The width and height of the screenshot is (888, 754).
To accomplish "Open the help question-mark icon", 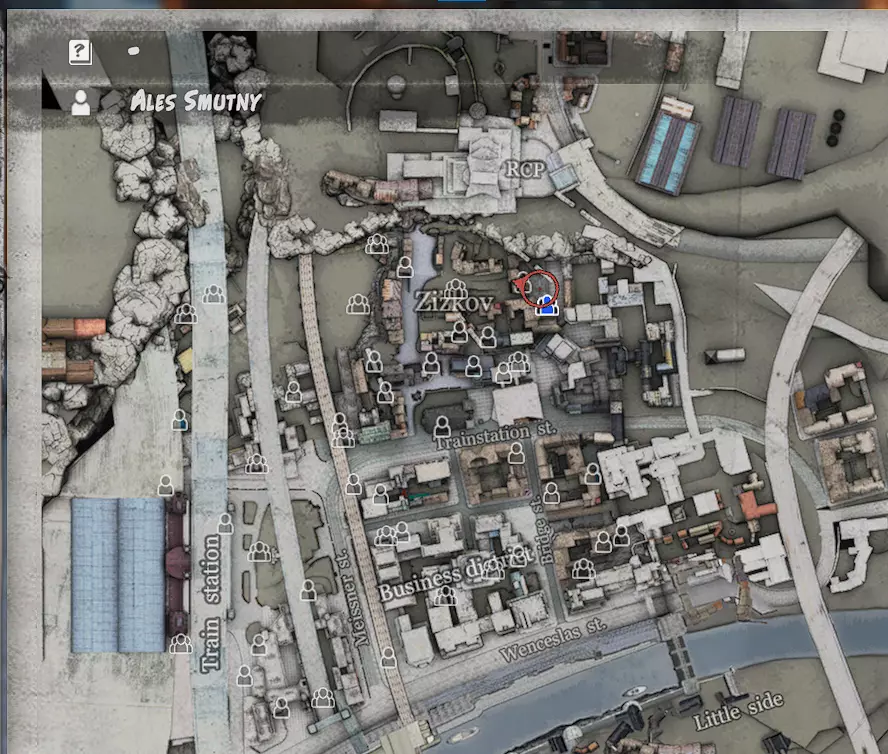I will point(80,52).
